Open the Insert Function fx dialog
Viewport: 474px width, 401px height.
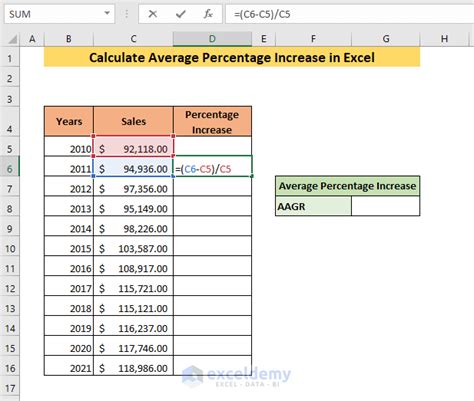(208, 14)
